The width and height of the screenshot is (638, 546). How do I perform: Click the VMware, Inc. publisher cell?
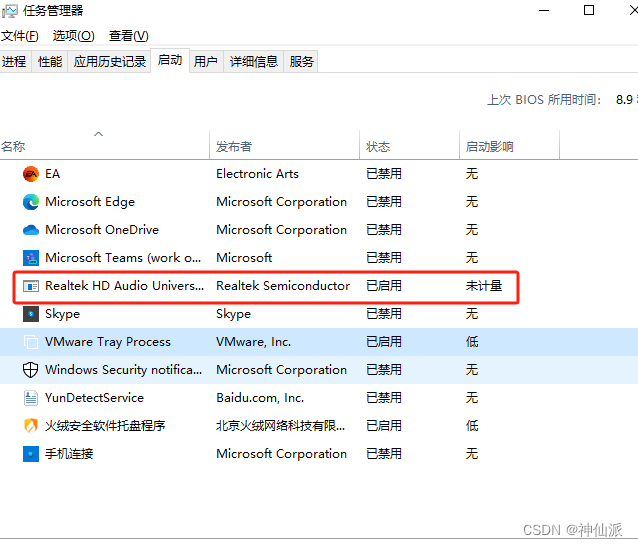[253, 342]
